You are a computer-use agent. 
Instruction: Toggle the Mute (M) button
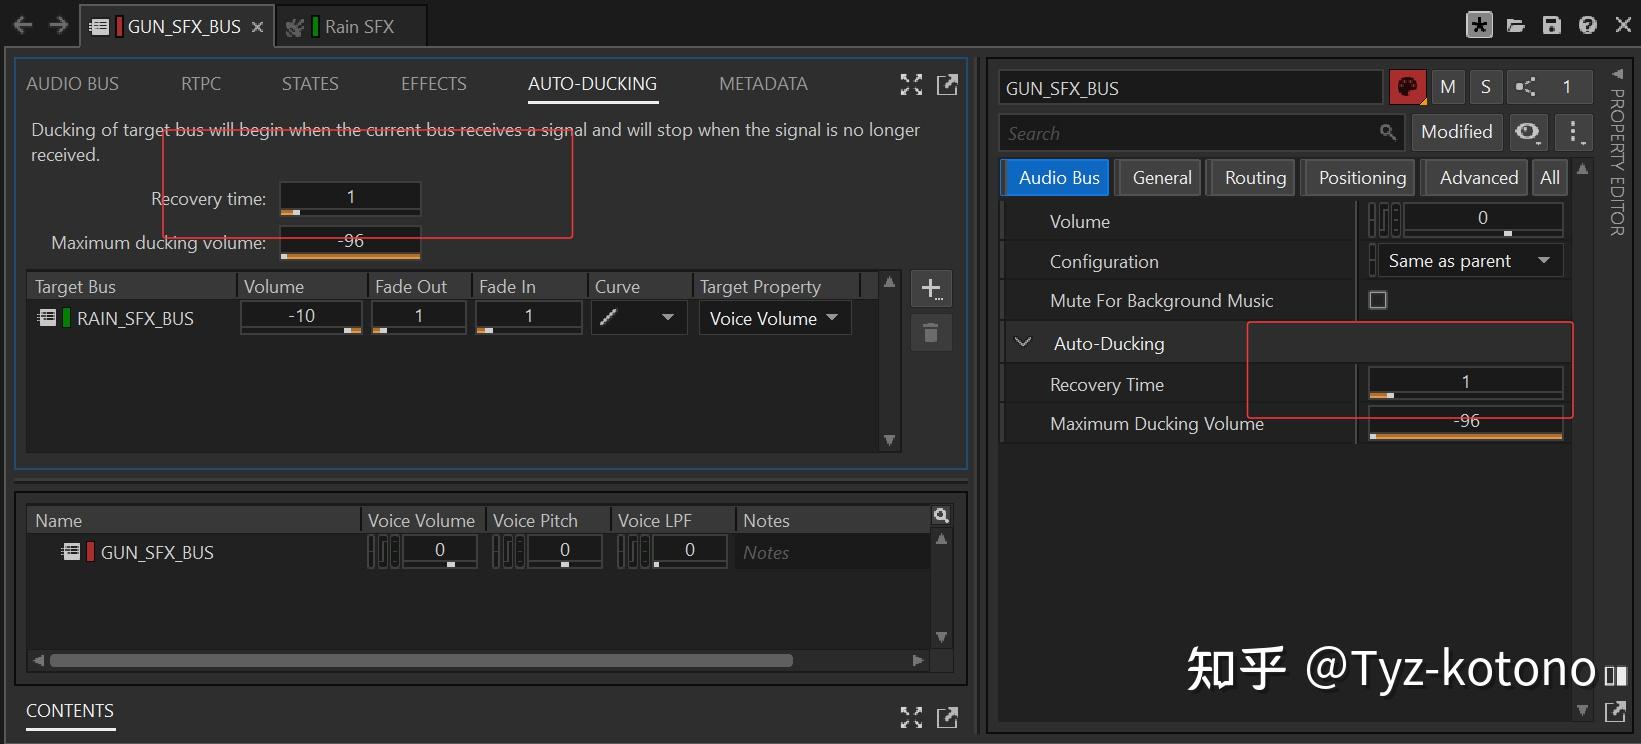click(1447, 87)
